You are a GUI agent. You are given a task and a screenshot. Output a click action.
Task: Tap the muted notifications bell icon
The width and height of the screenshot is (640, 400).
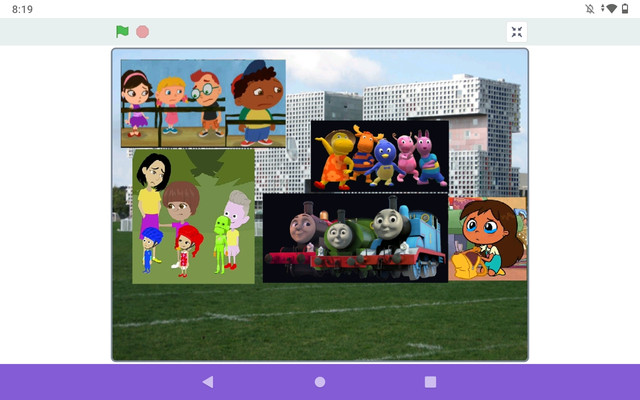click(x=590, y=9)
